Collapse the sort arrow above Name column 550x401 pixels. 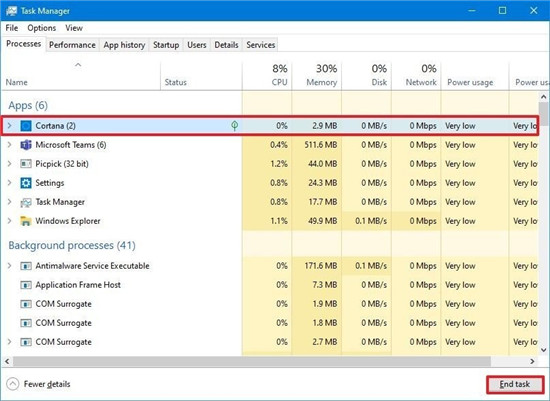[x=78, y=65]
